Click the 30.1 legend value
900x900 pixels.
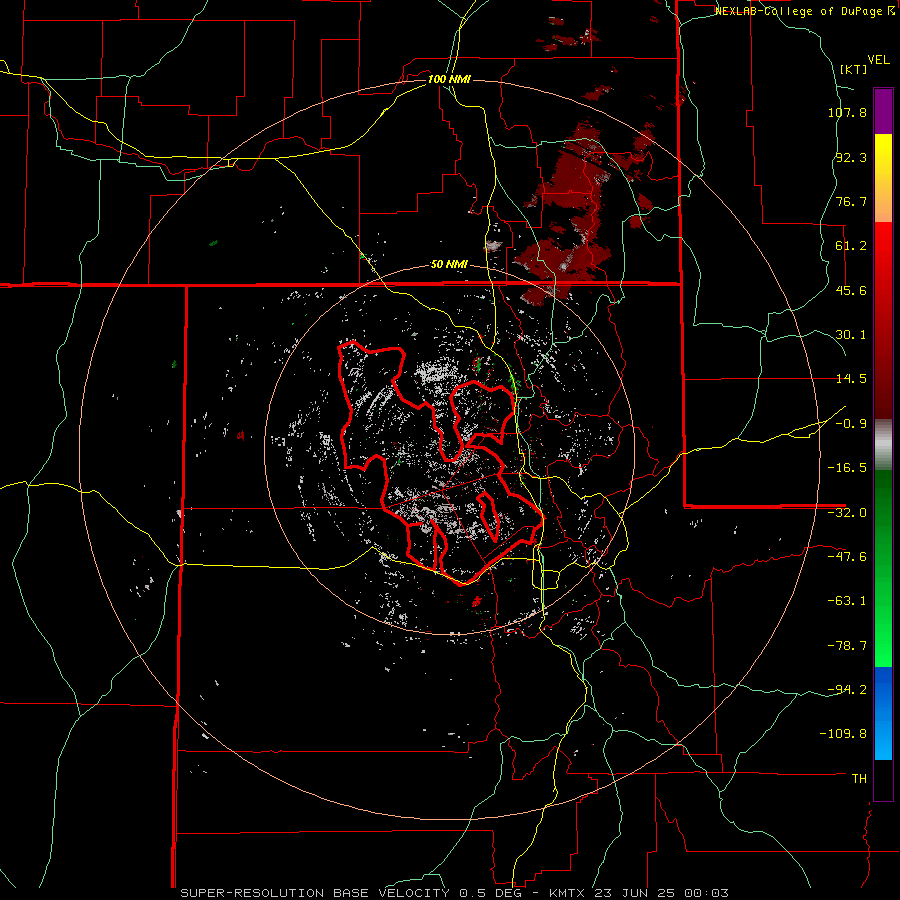point(851,335)
